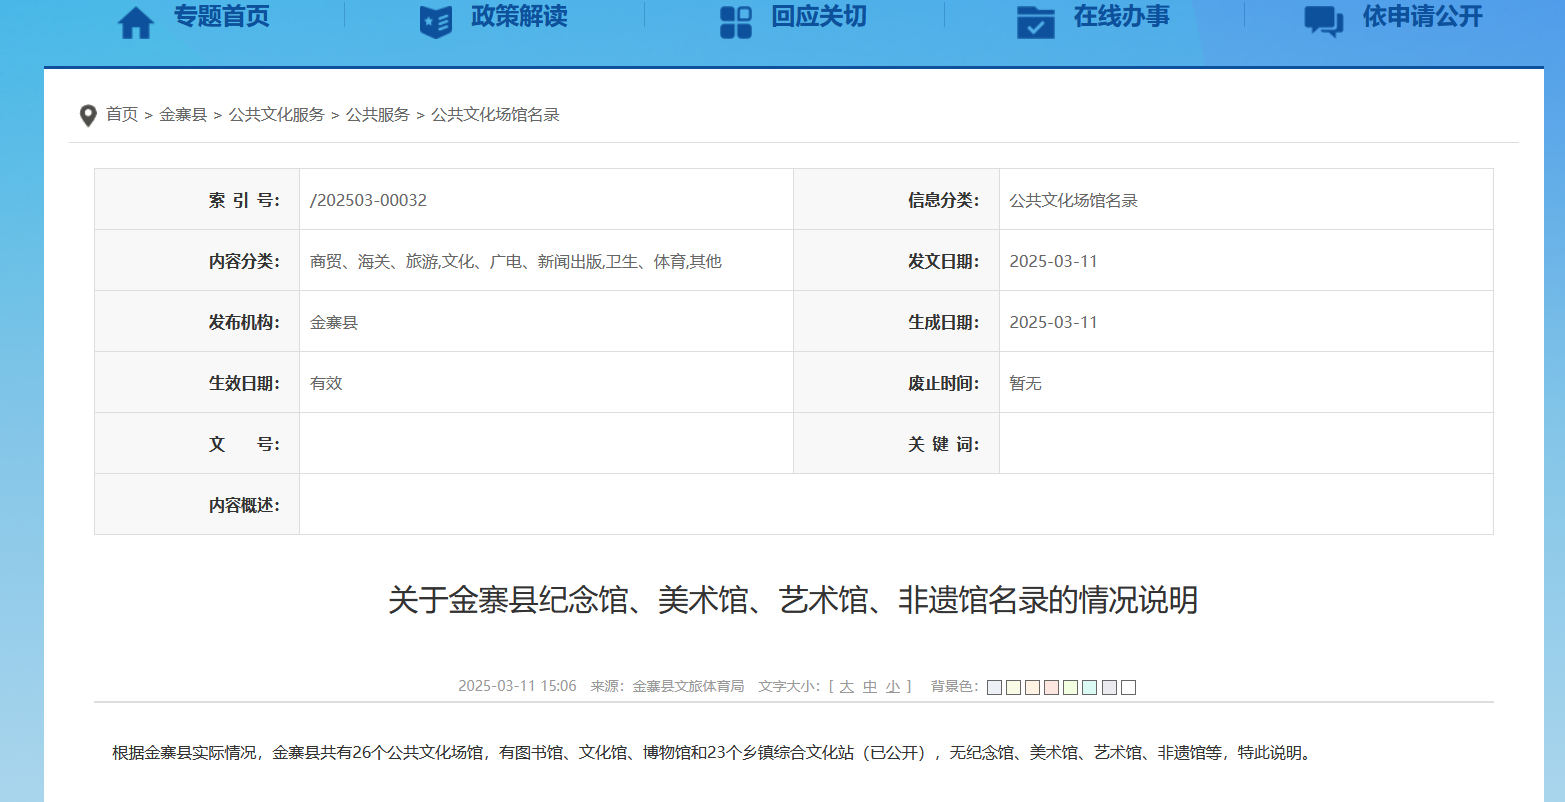1565x802 pixels.
Task: Click the location pin icon in breadcrumb
Action: pos(88,116)
